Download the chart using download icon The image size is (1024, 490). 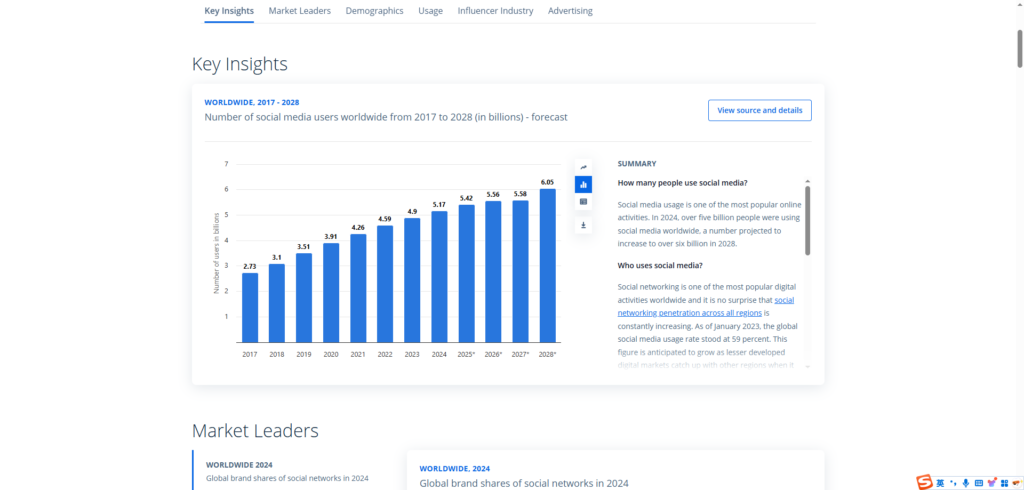583,225
